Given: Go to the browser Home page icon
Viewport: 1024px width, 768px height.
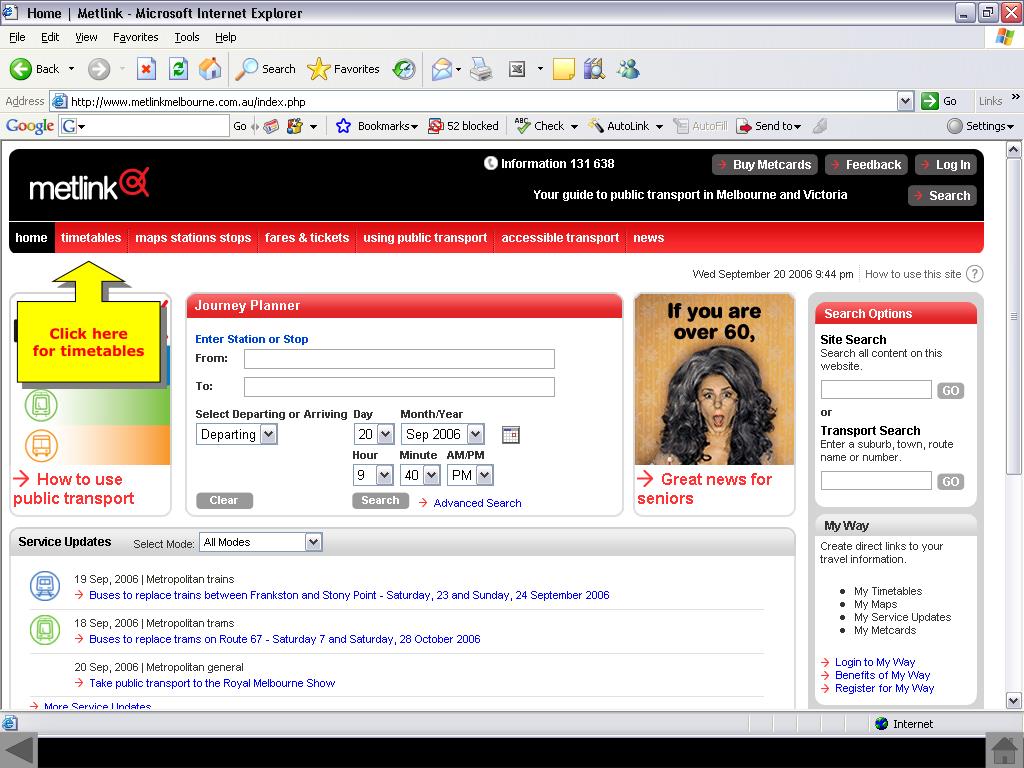Looking at the screenshot, I should coord(210,69).
